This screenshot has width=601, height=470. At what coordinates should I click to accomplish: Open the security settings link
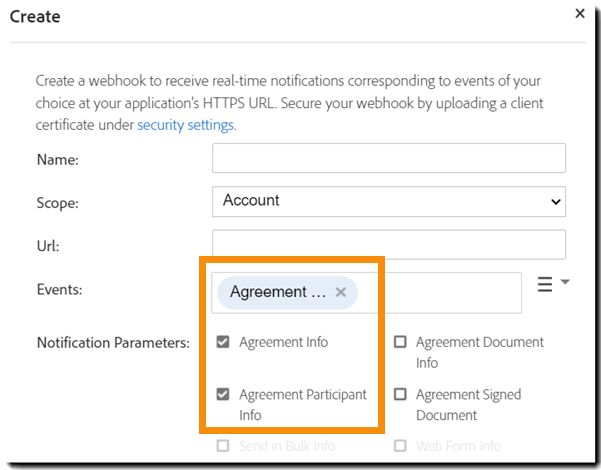click(187, 125)
